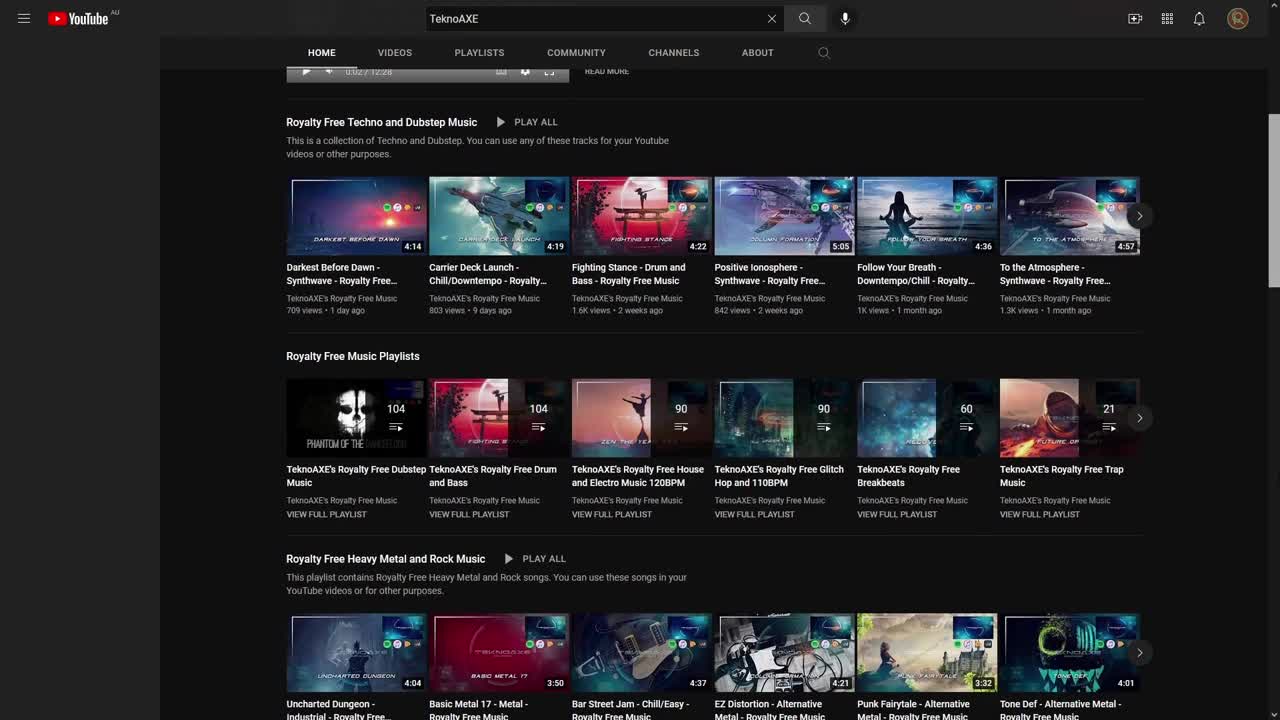Switch to the Channels tab

tap(674, 53)
